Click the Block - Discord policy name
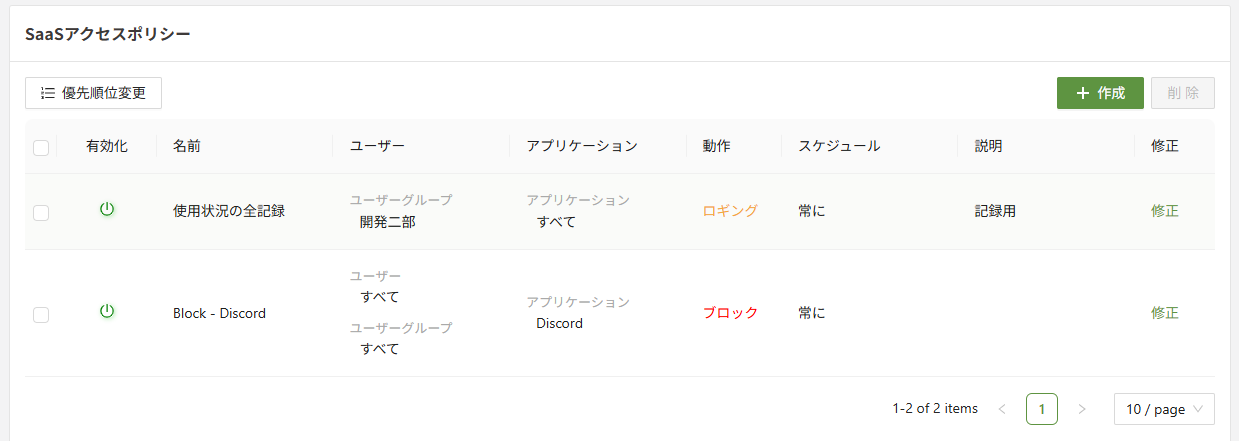The height and width of the screenshot is (441, 1239). click(219, 313)
